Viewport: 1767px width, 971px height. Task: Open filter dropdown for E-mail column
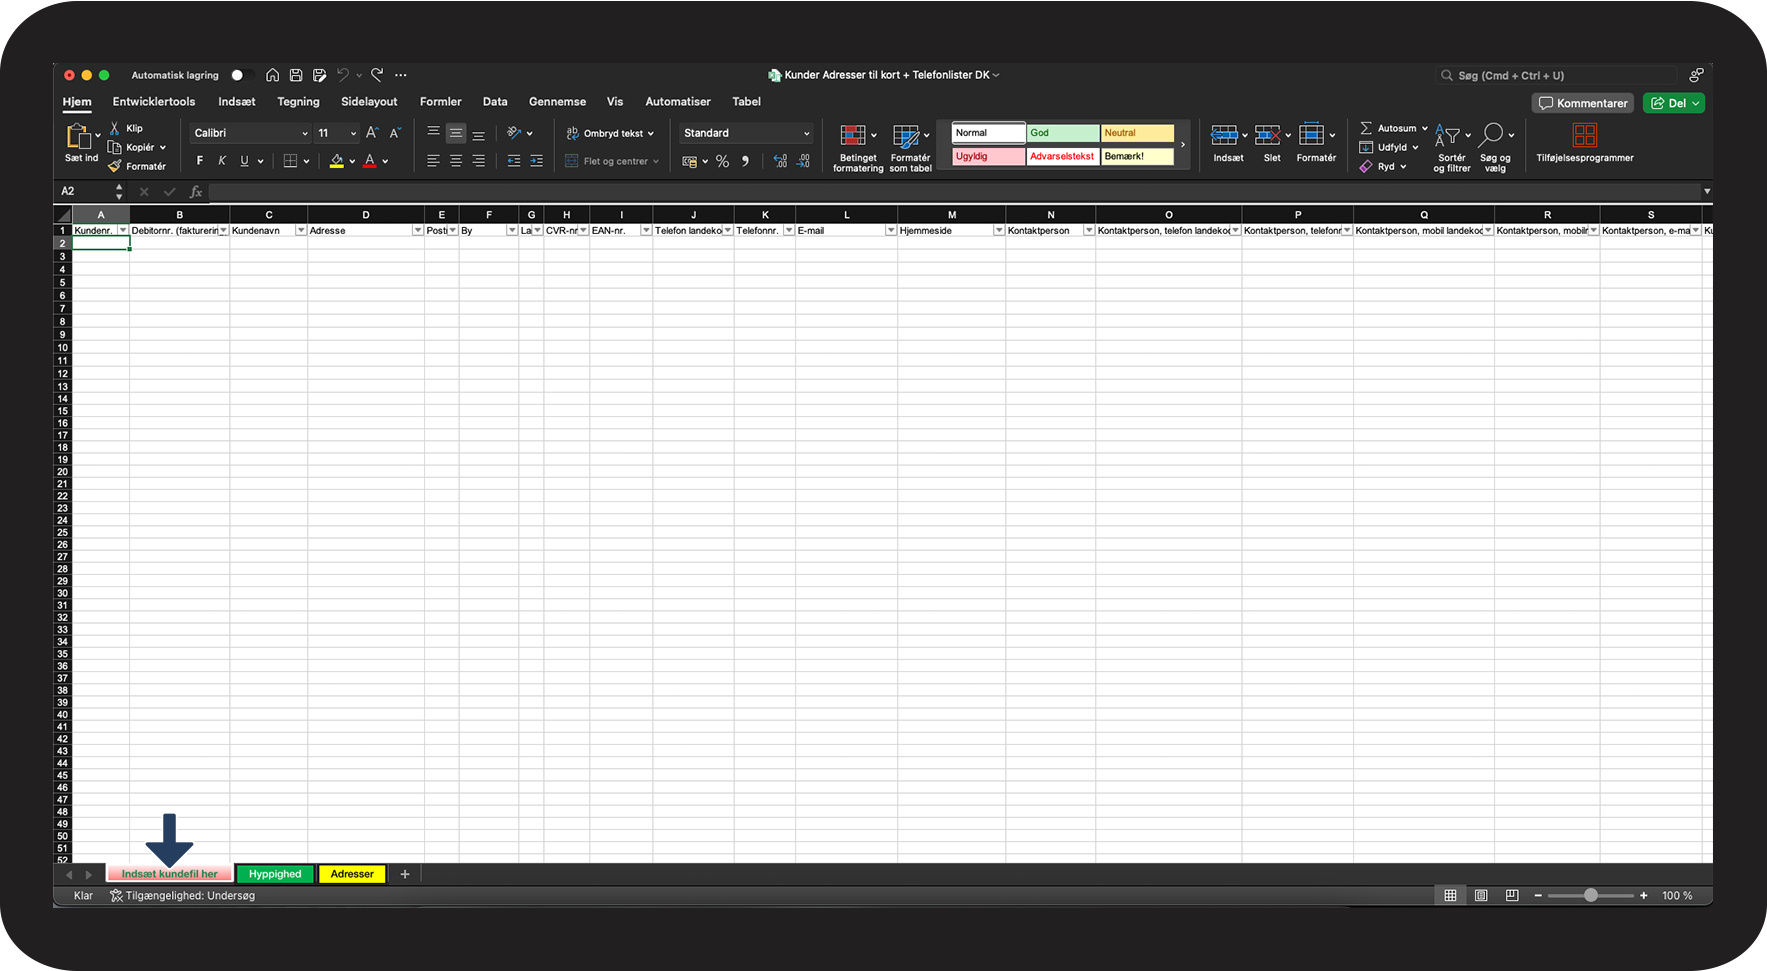coord(890,231)
